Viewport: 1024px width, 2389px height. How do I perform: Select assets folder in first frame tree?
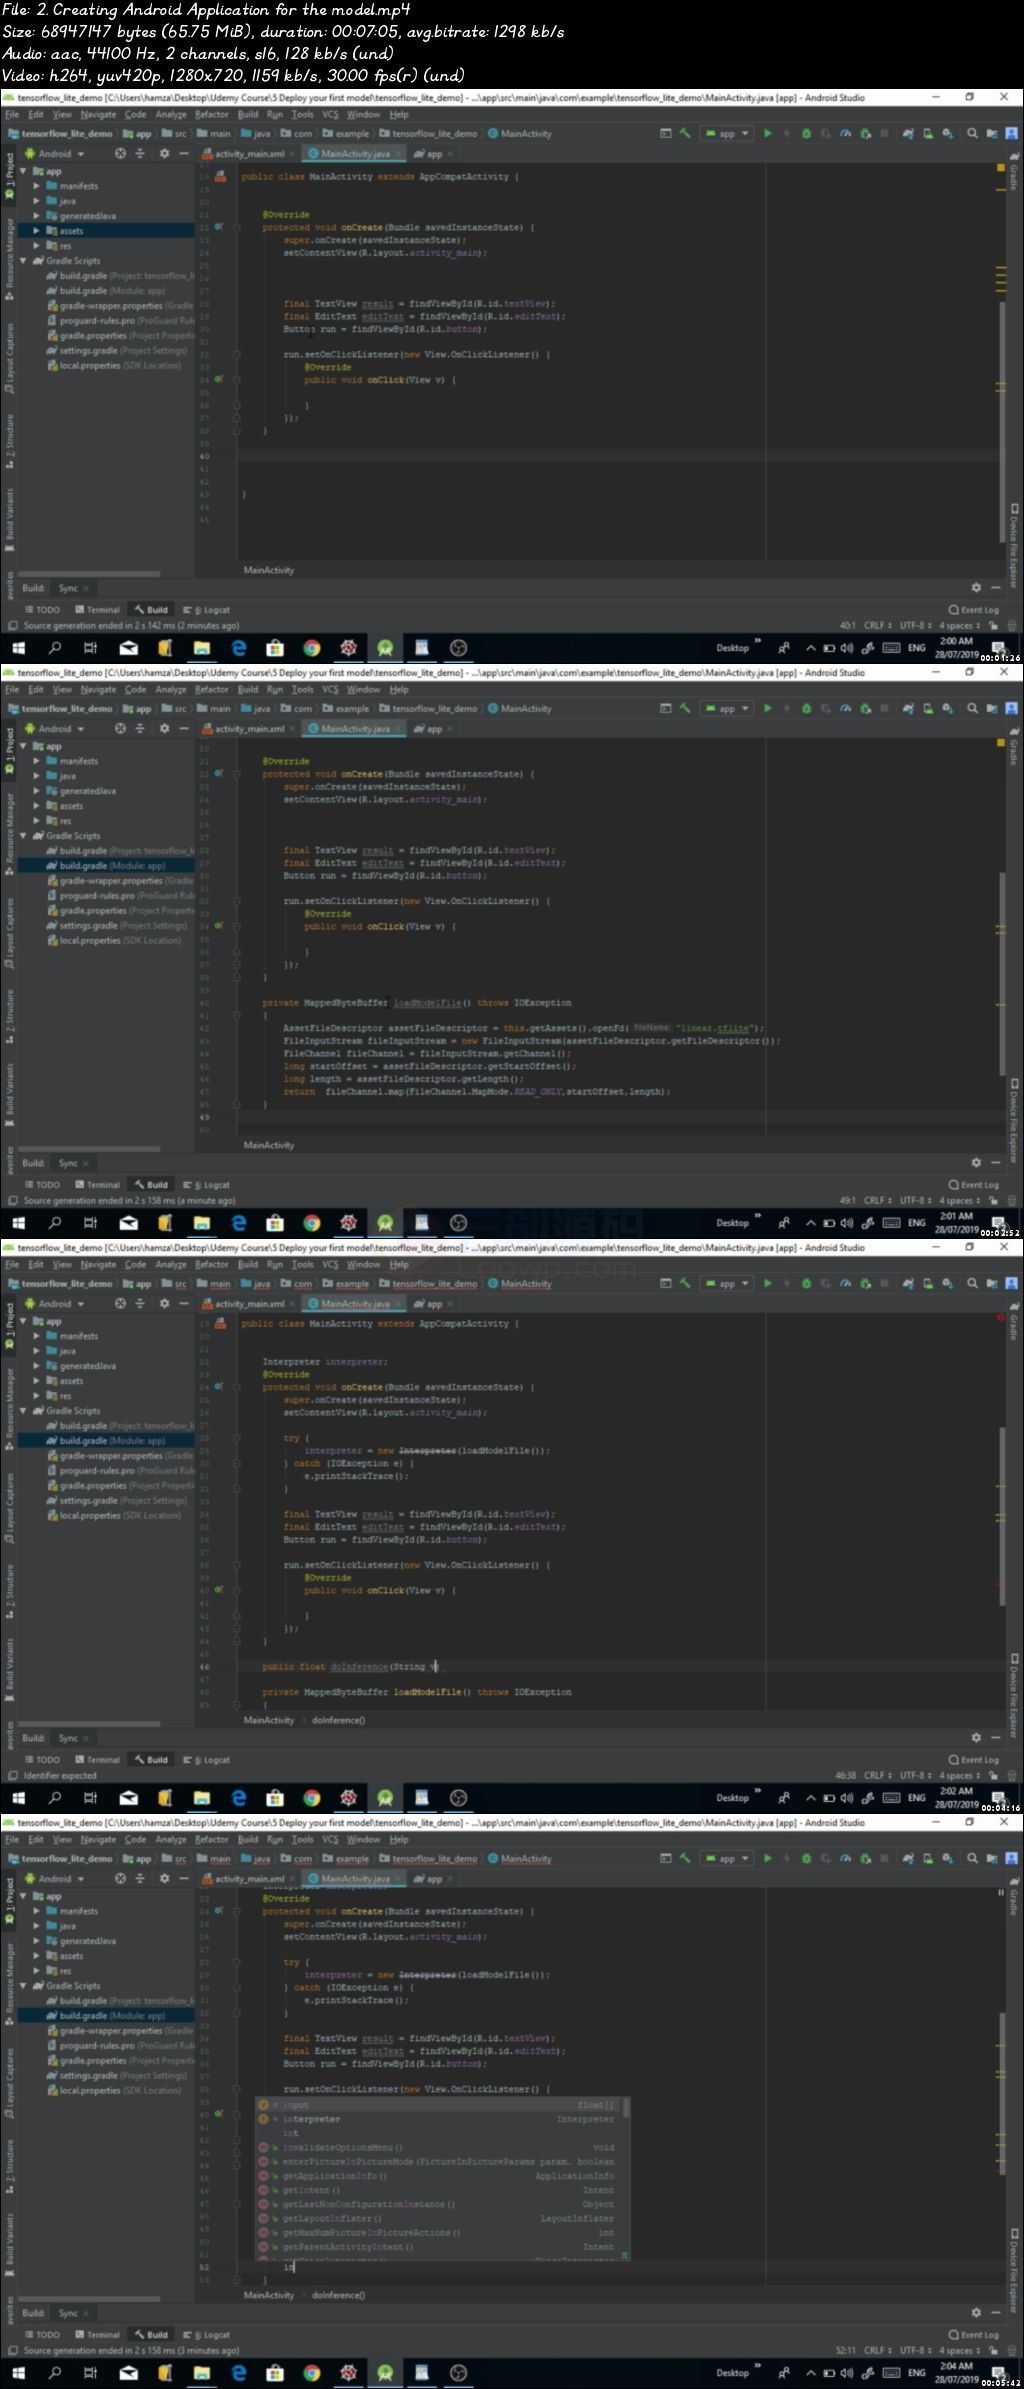pyautogui.click(x=105, y=231)
